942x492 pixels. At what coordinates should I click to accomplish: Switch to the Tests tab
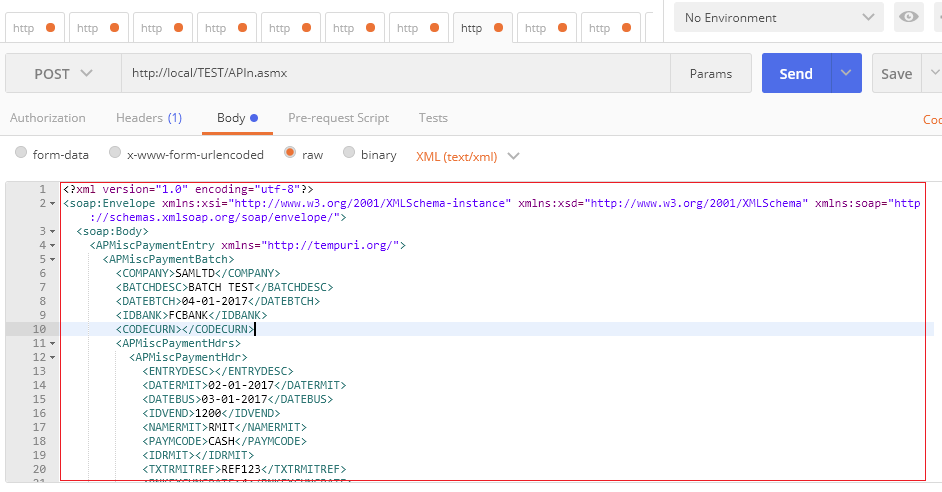click(433, 118)
